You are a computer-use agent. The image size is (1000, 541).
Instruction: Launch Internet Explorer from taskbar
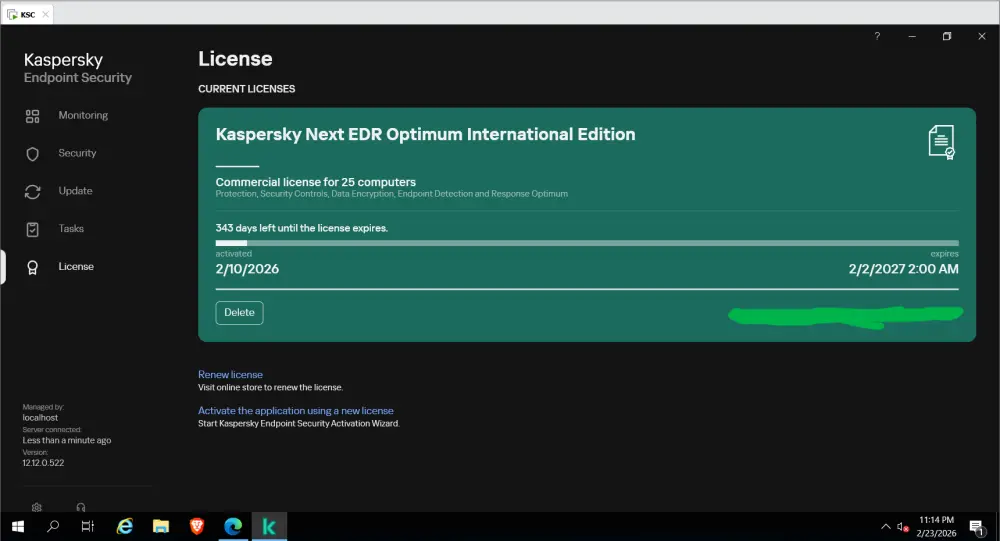click(x=125, y=526)
